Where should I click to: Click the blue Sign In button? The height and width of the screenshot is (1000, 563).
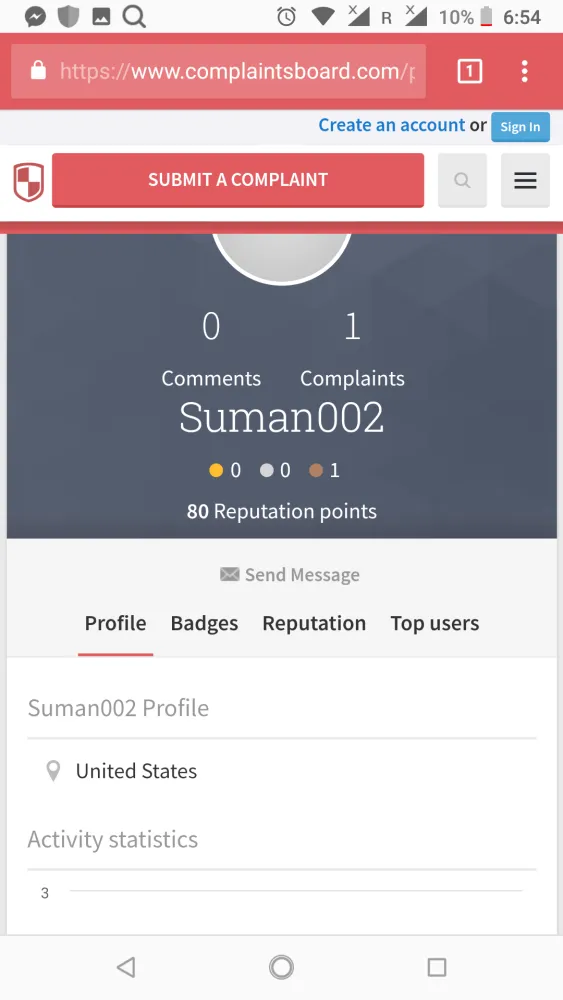[520, 126]
